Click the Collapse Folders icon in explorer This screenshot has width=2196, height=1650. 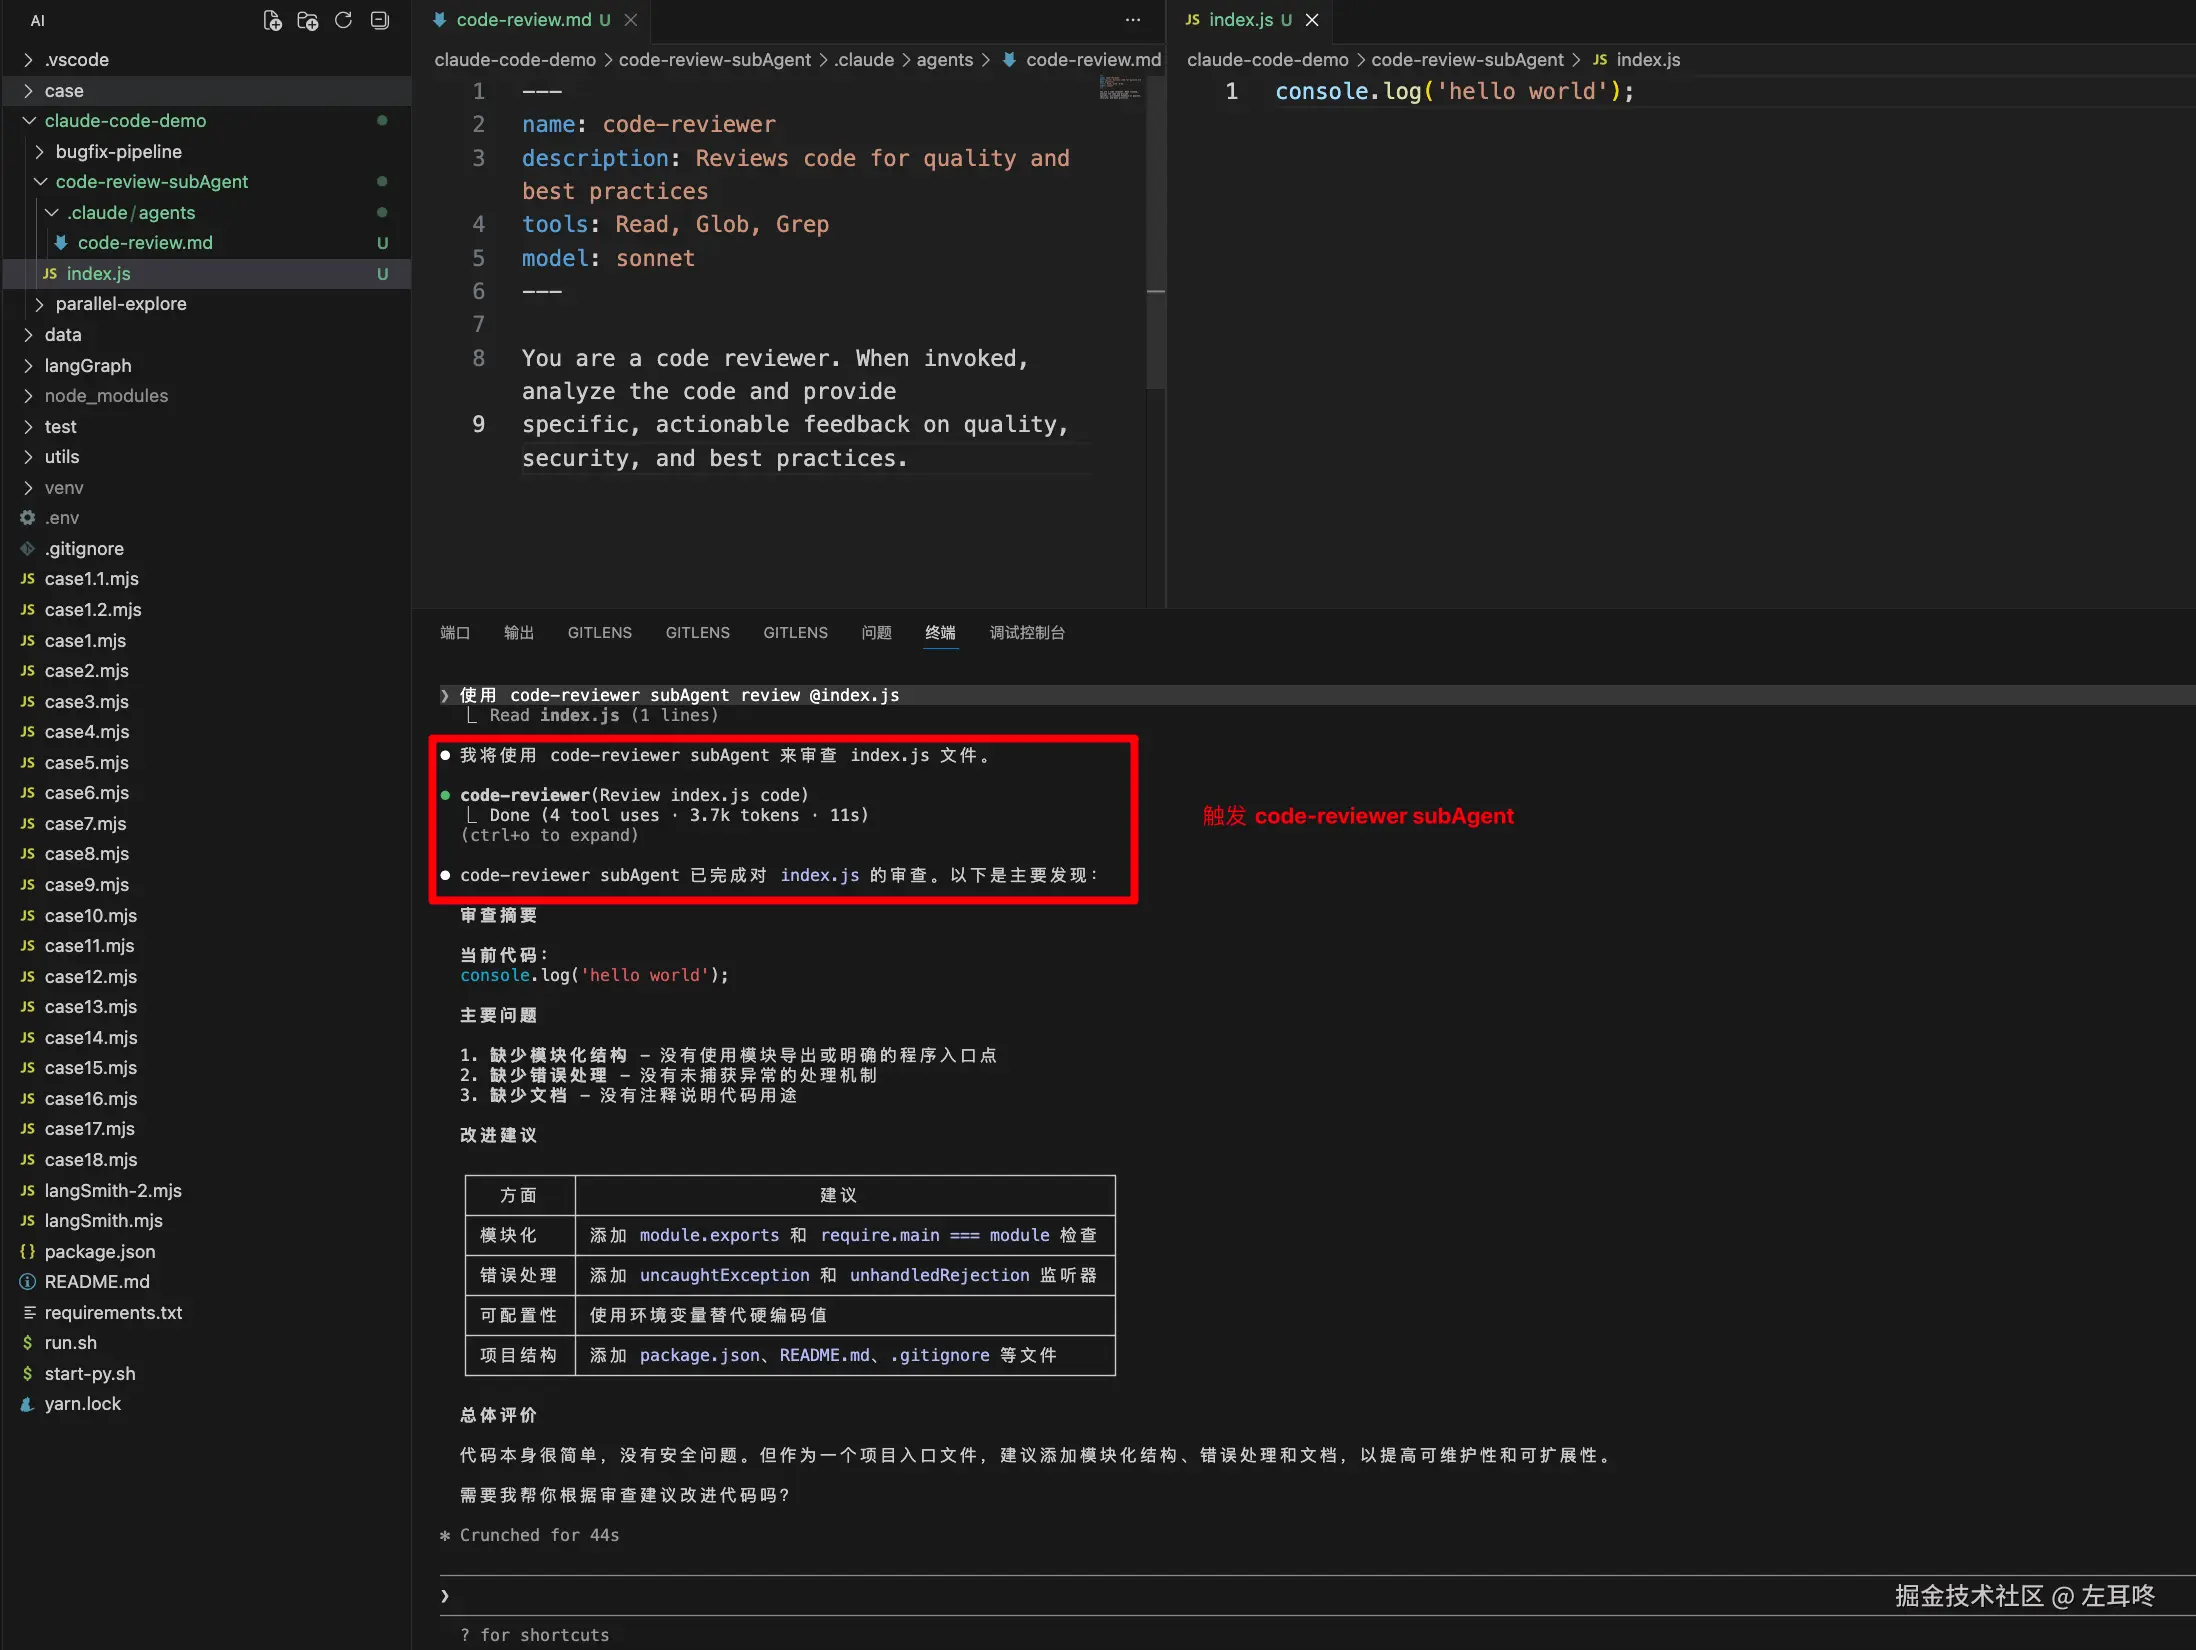(379, 20)
